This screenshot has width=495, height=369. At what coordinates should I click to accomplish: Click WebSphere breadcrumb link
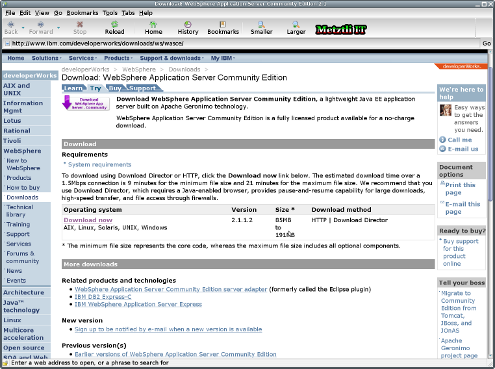139,69
